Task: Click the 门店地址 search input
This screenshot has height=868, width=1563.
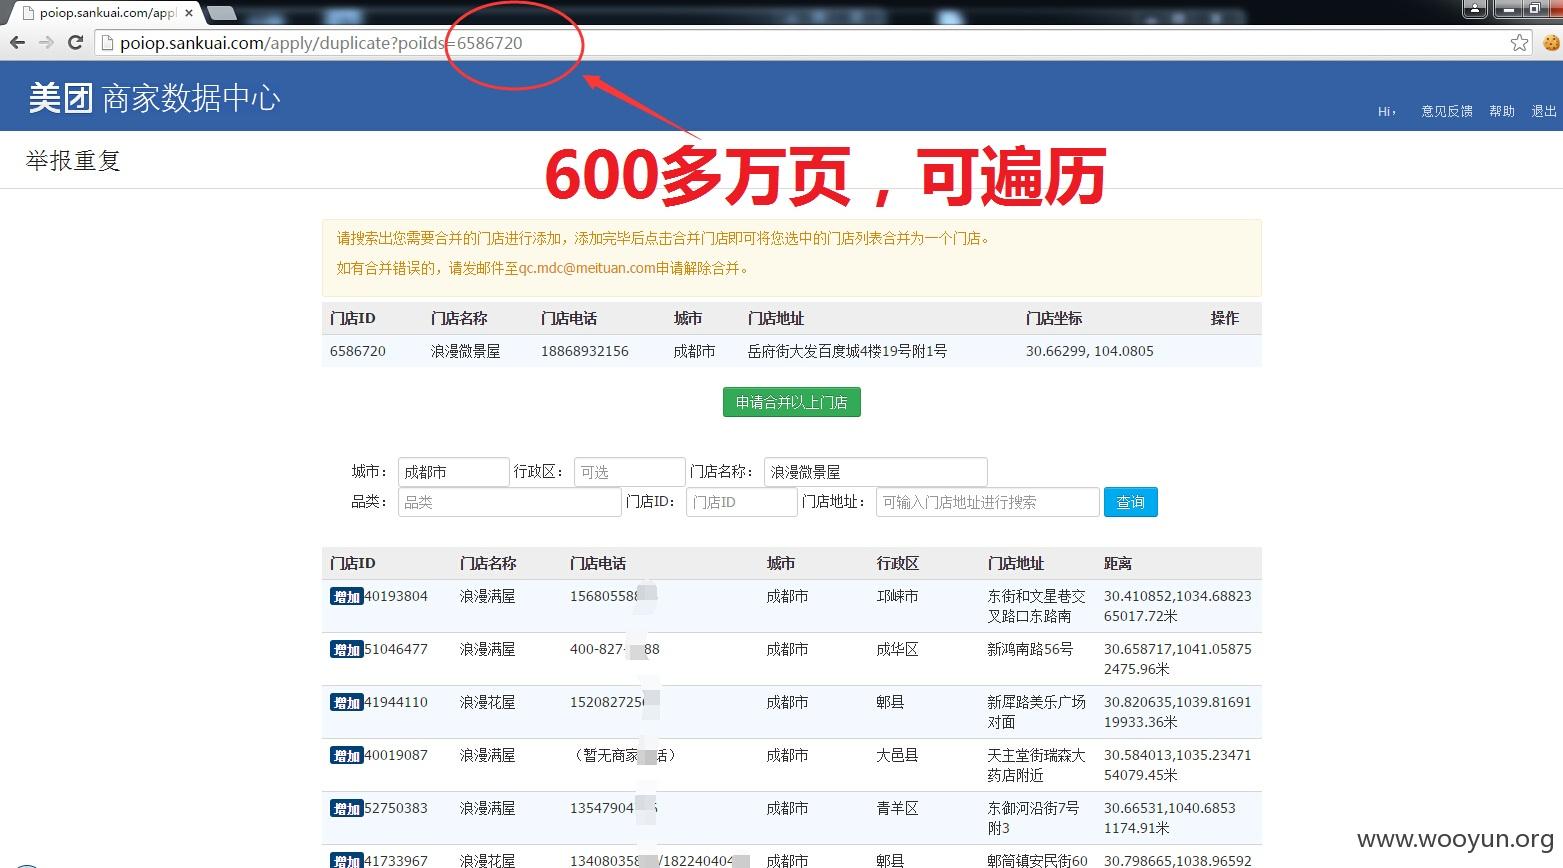Action: pos(987,502)
